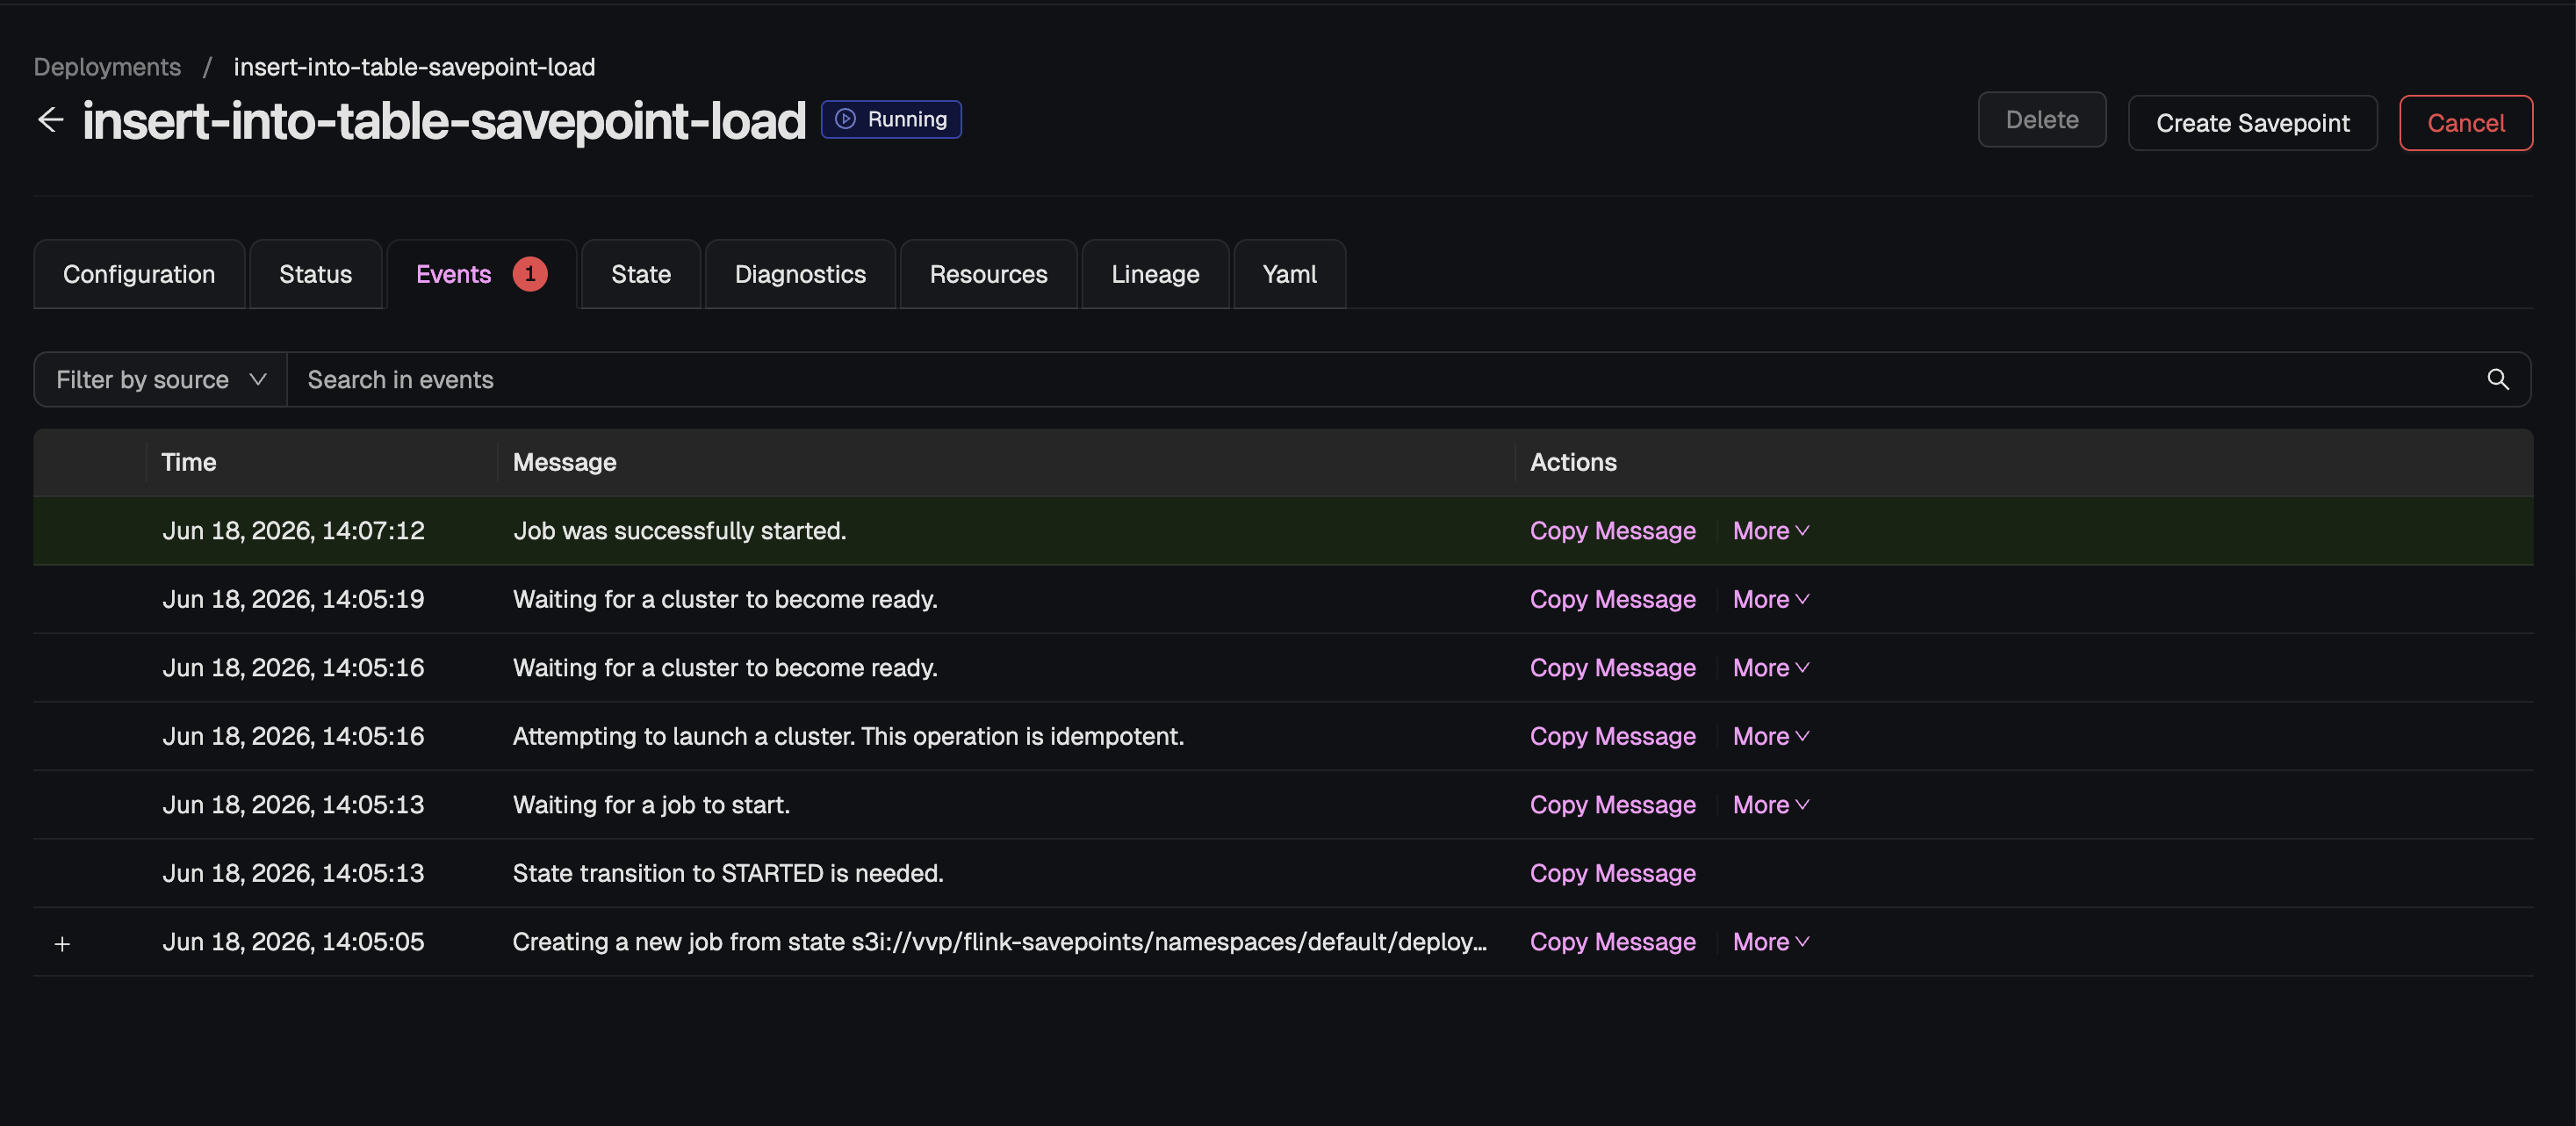This screenshot has height=1126, width=2576.
Task: Open More menu for Creating a new job event
Action: click(x=1771, y=942)
